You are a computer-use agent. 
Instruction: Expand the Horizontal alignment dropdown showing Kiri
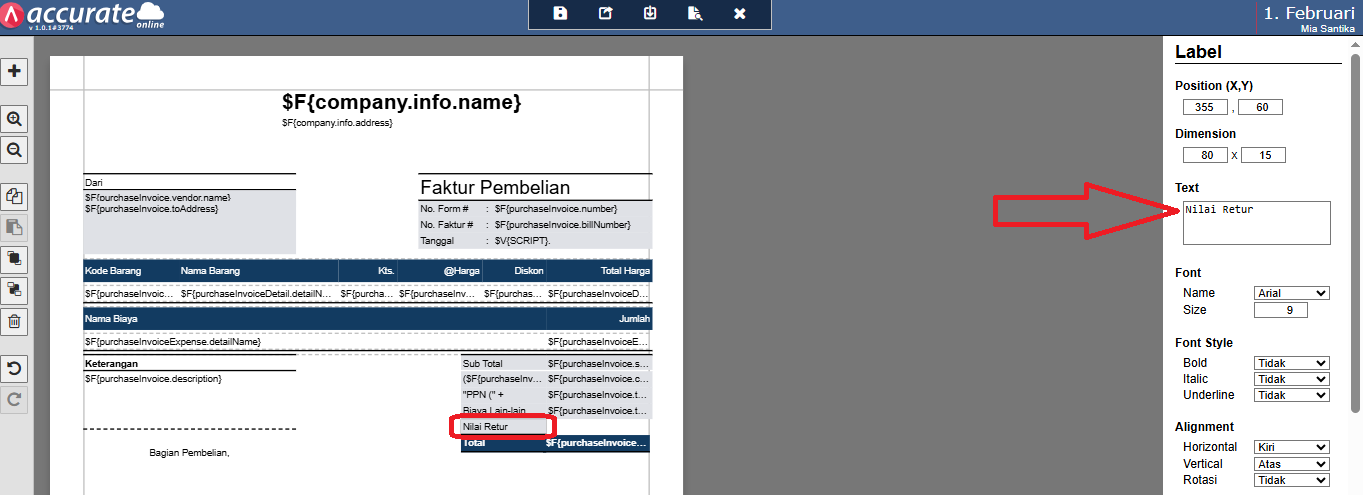click(x=1291, y=447)
